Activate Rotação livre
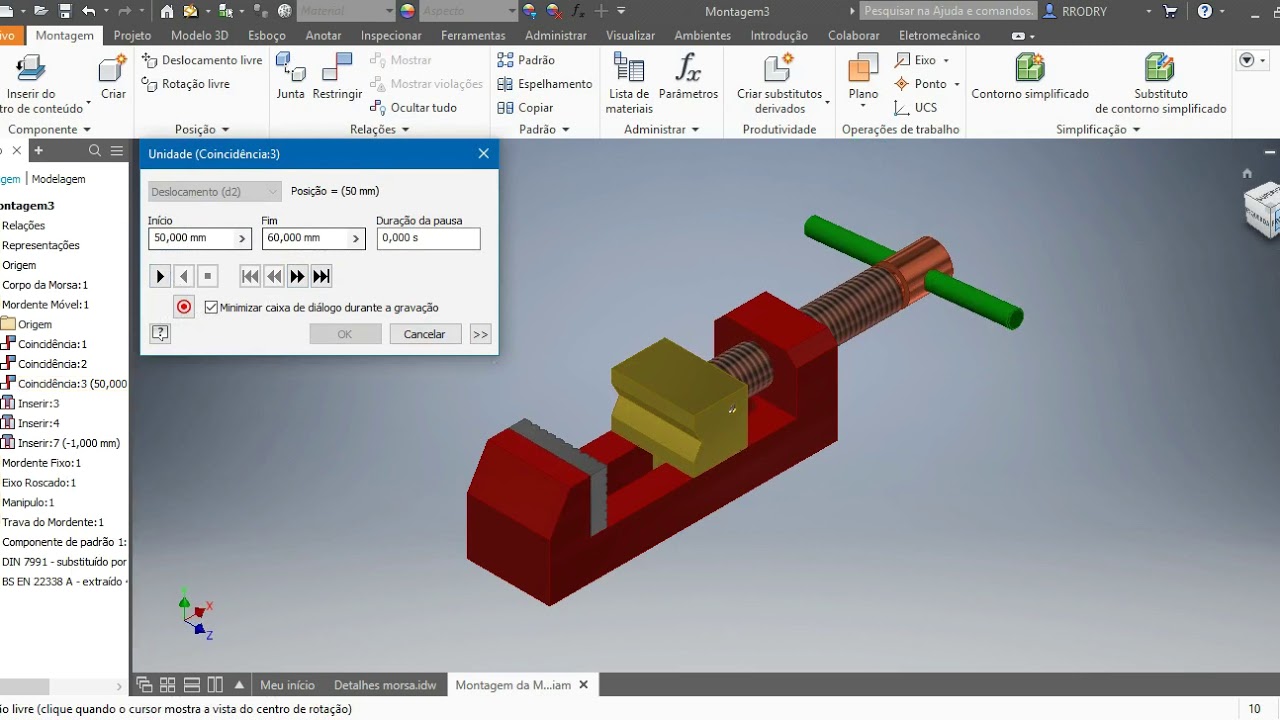The height and width of the screenshot is (720, 1280). (186, 84)
